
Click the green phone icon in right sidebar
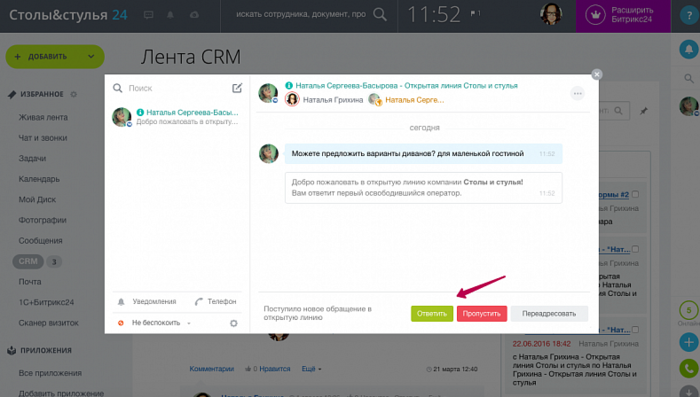pos(689,369)
